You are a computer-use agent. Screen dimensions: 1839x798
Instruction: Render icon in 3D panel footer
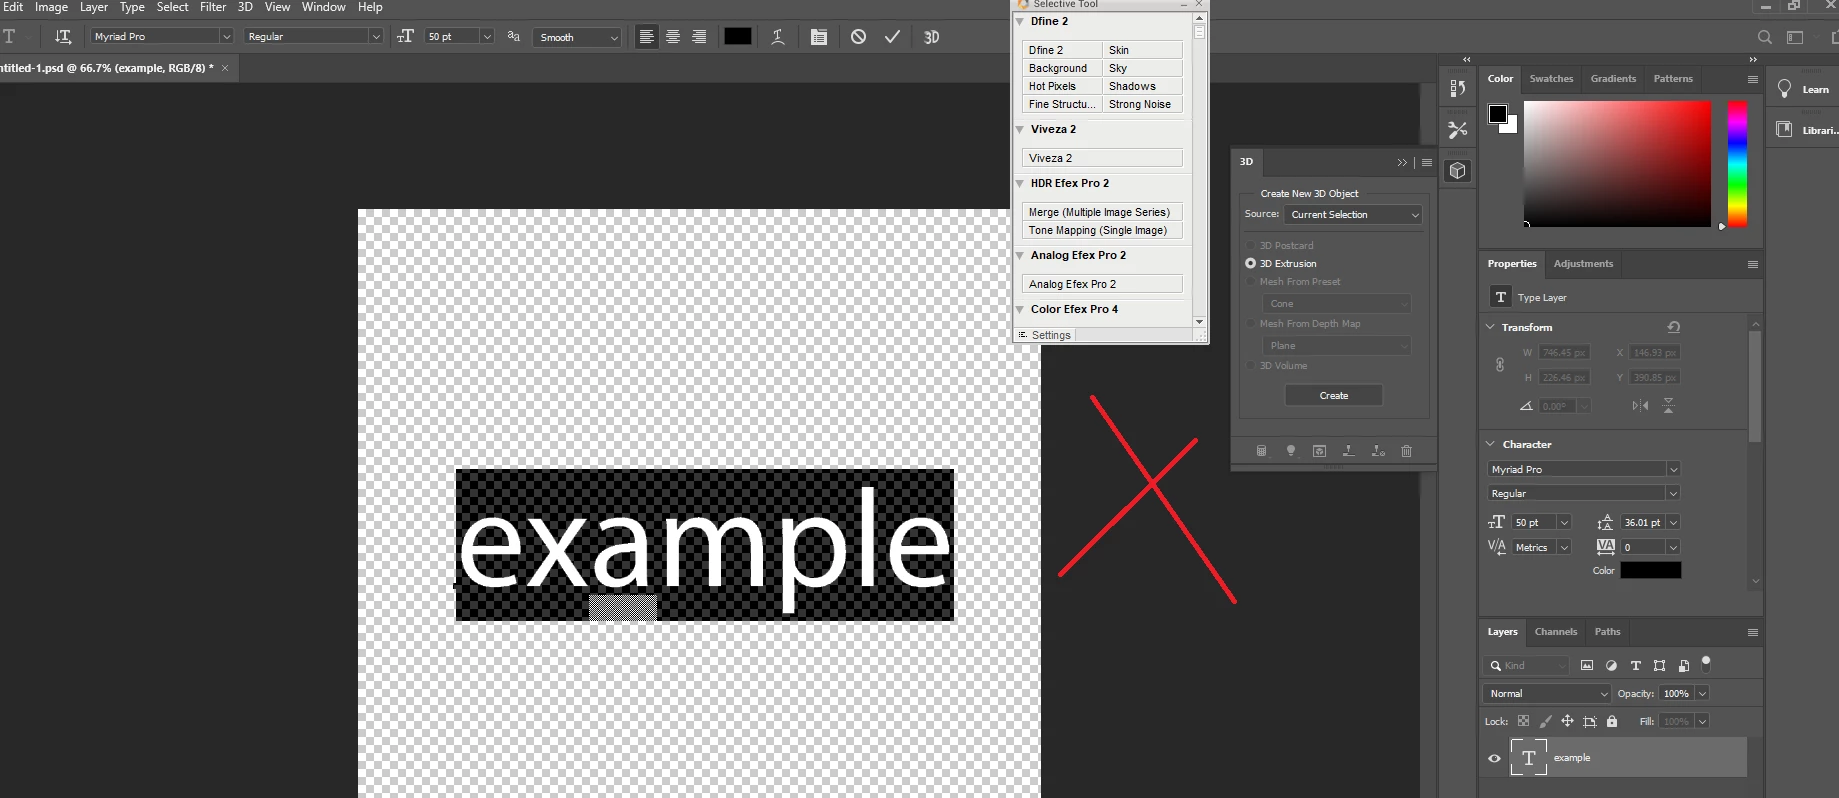[1320, 451]
